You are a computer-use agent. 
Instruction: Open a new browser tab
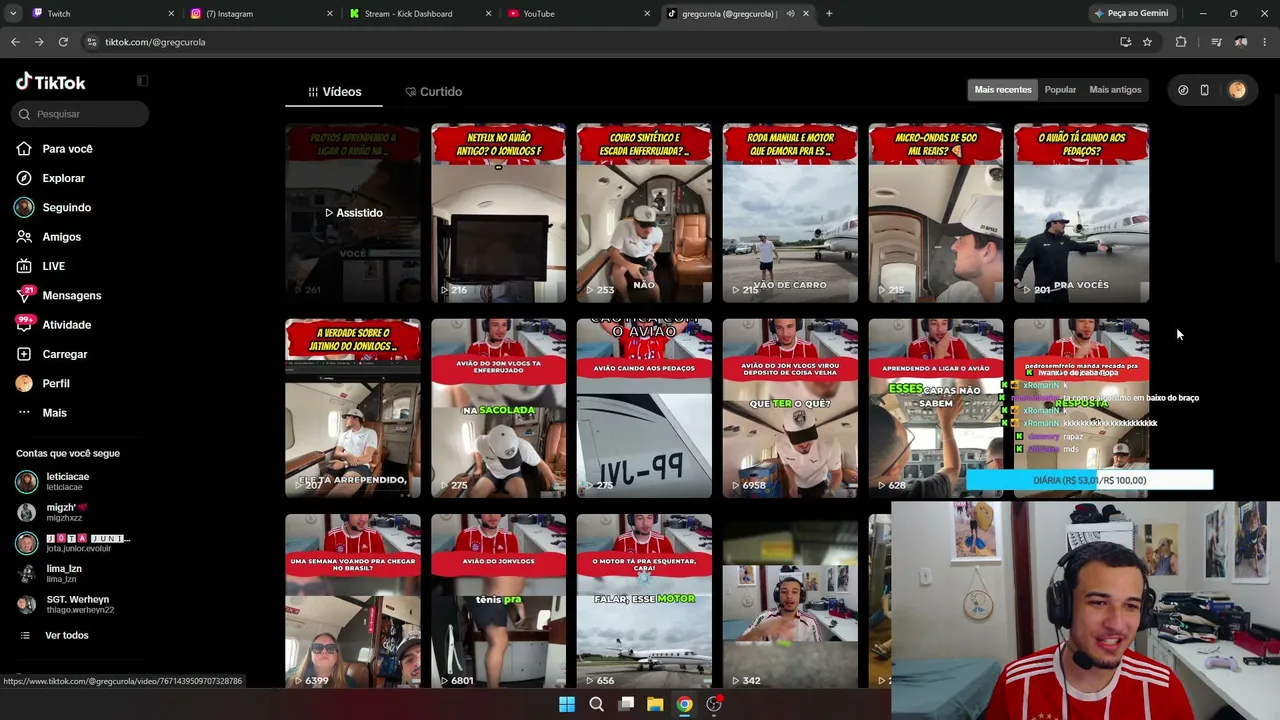tap(829, 14)
